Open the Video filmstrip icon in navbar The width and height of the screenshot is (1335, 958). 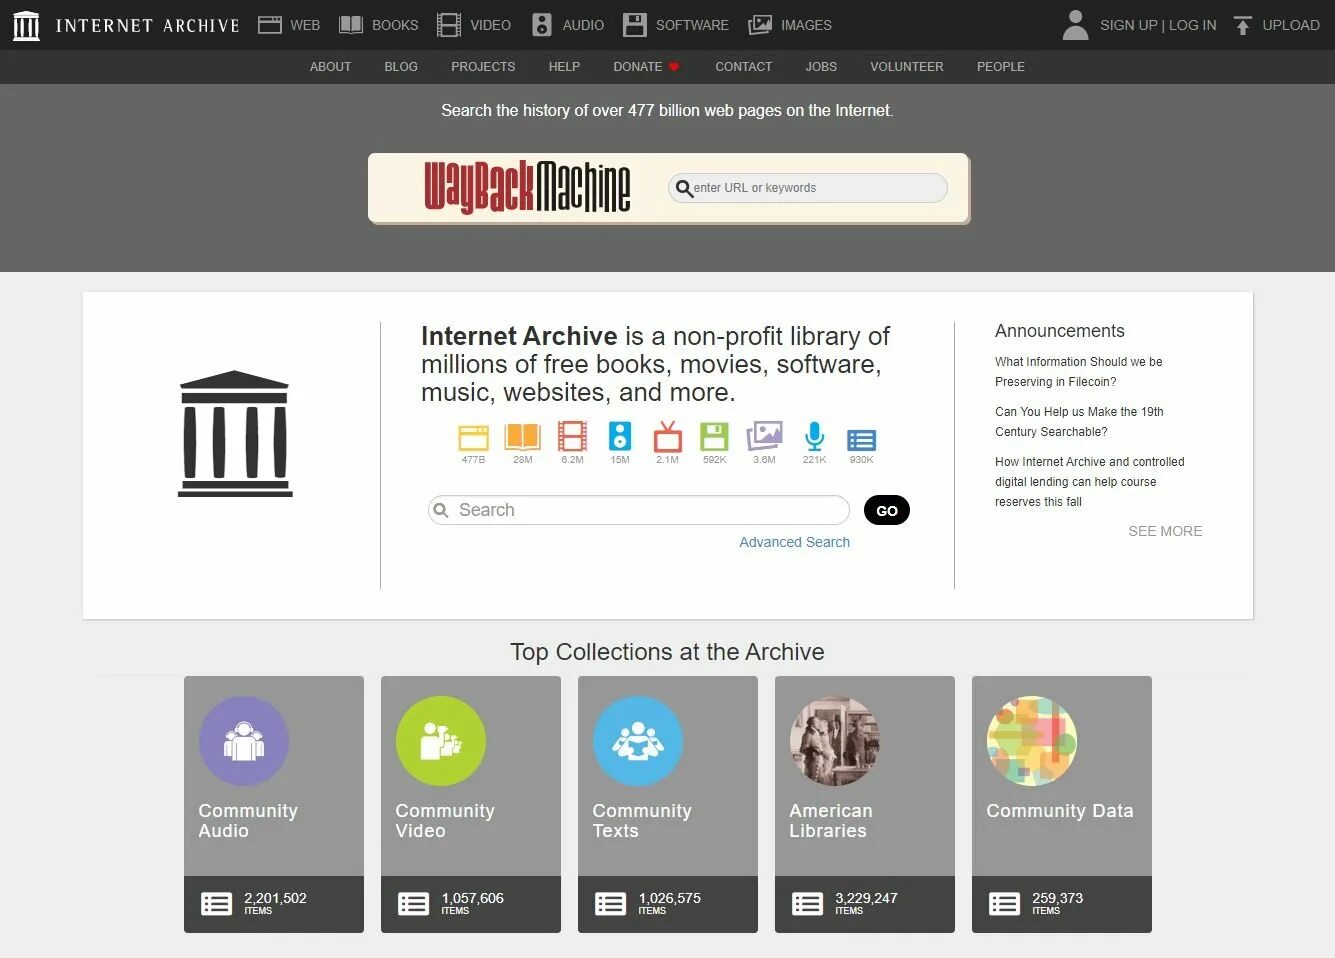point(449,25)
